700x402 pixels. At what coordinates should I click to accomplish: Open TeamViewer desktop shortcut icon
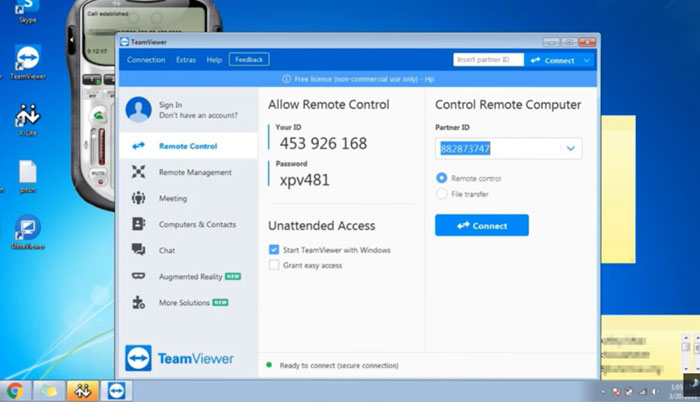pyautogui.click(x=27, y=61)
